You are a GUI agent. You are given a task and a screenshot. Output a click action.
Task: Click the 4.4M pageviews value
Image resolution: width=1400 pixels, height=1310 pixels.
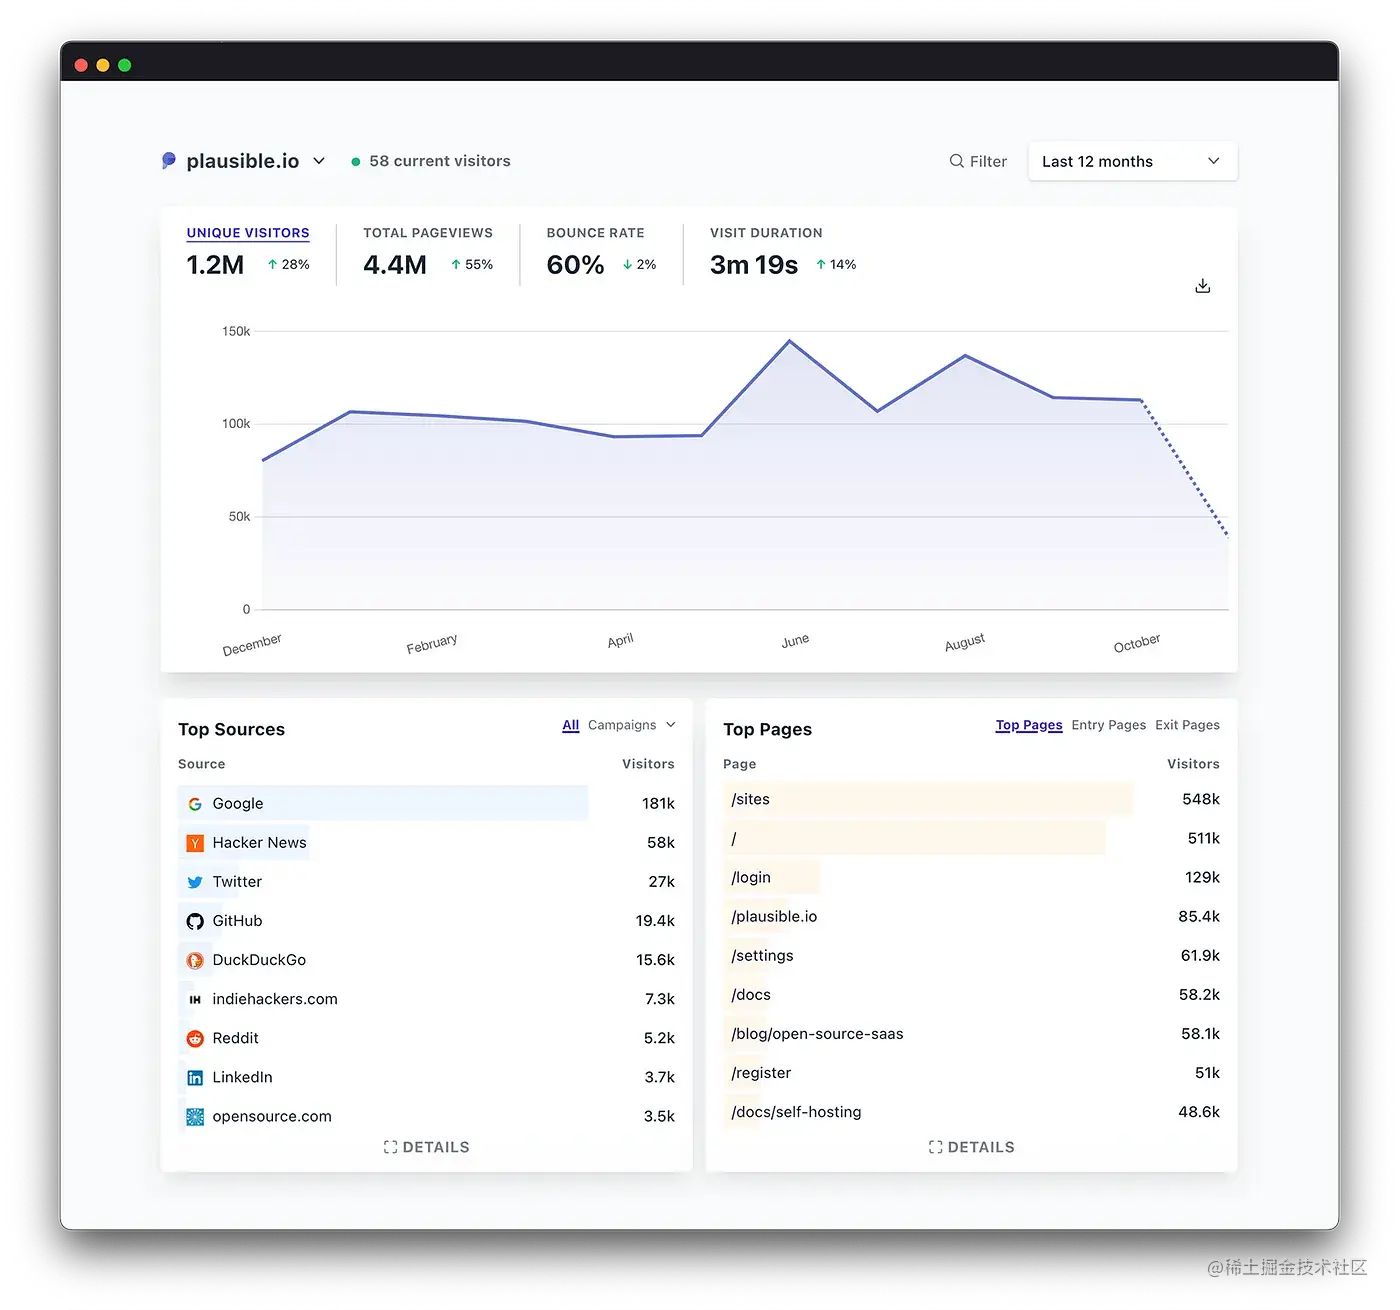point(395,265)
